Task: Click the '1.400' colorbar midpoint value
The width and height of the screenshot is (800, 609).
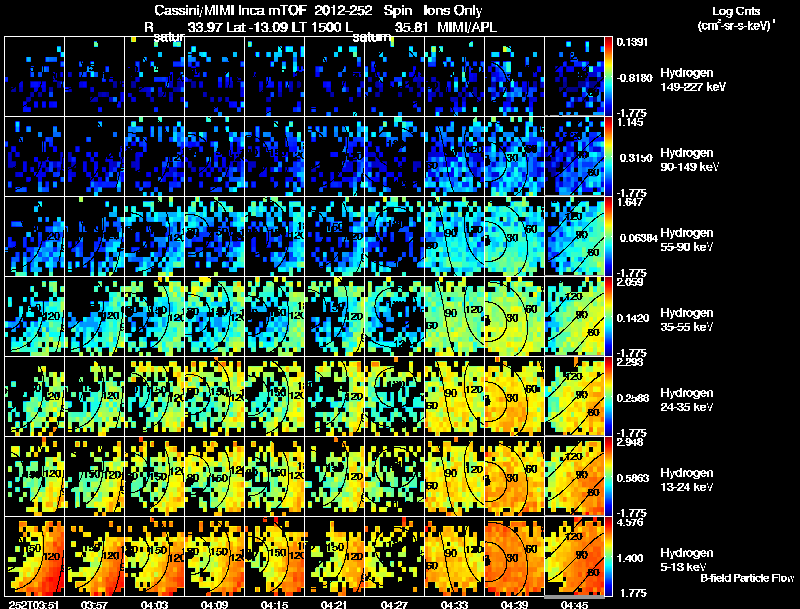Action: [630, 559]
